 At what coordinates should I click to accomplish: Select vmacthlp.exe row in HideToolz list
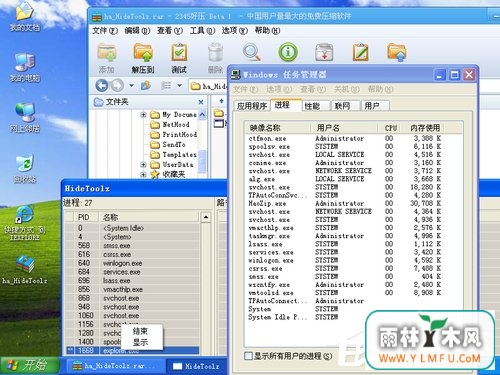pyautogui.click(x=133, y=289)
